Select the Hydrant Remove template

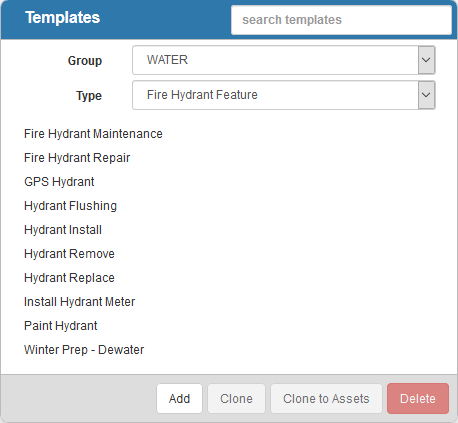(x=69, y=254)
